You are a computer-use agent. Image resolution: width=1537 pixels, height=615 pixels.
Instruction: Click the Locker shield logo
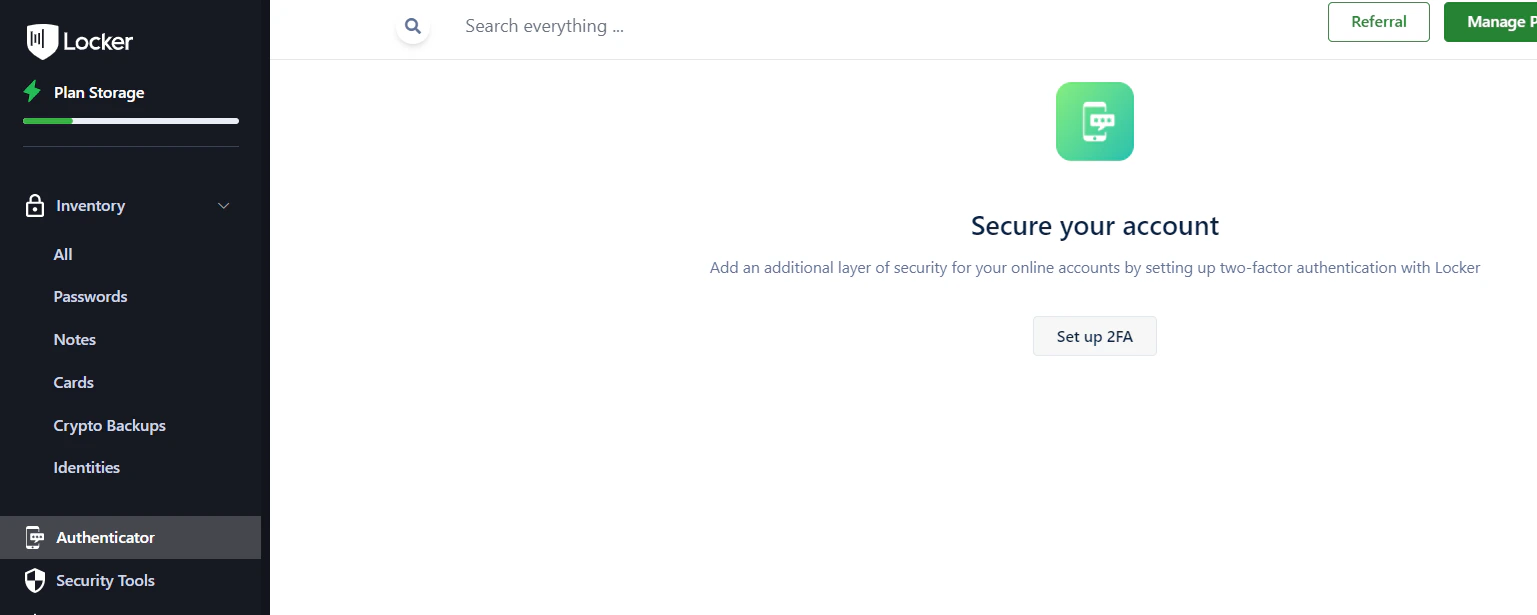click(41, 41)
